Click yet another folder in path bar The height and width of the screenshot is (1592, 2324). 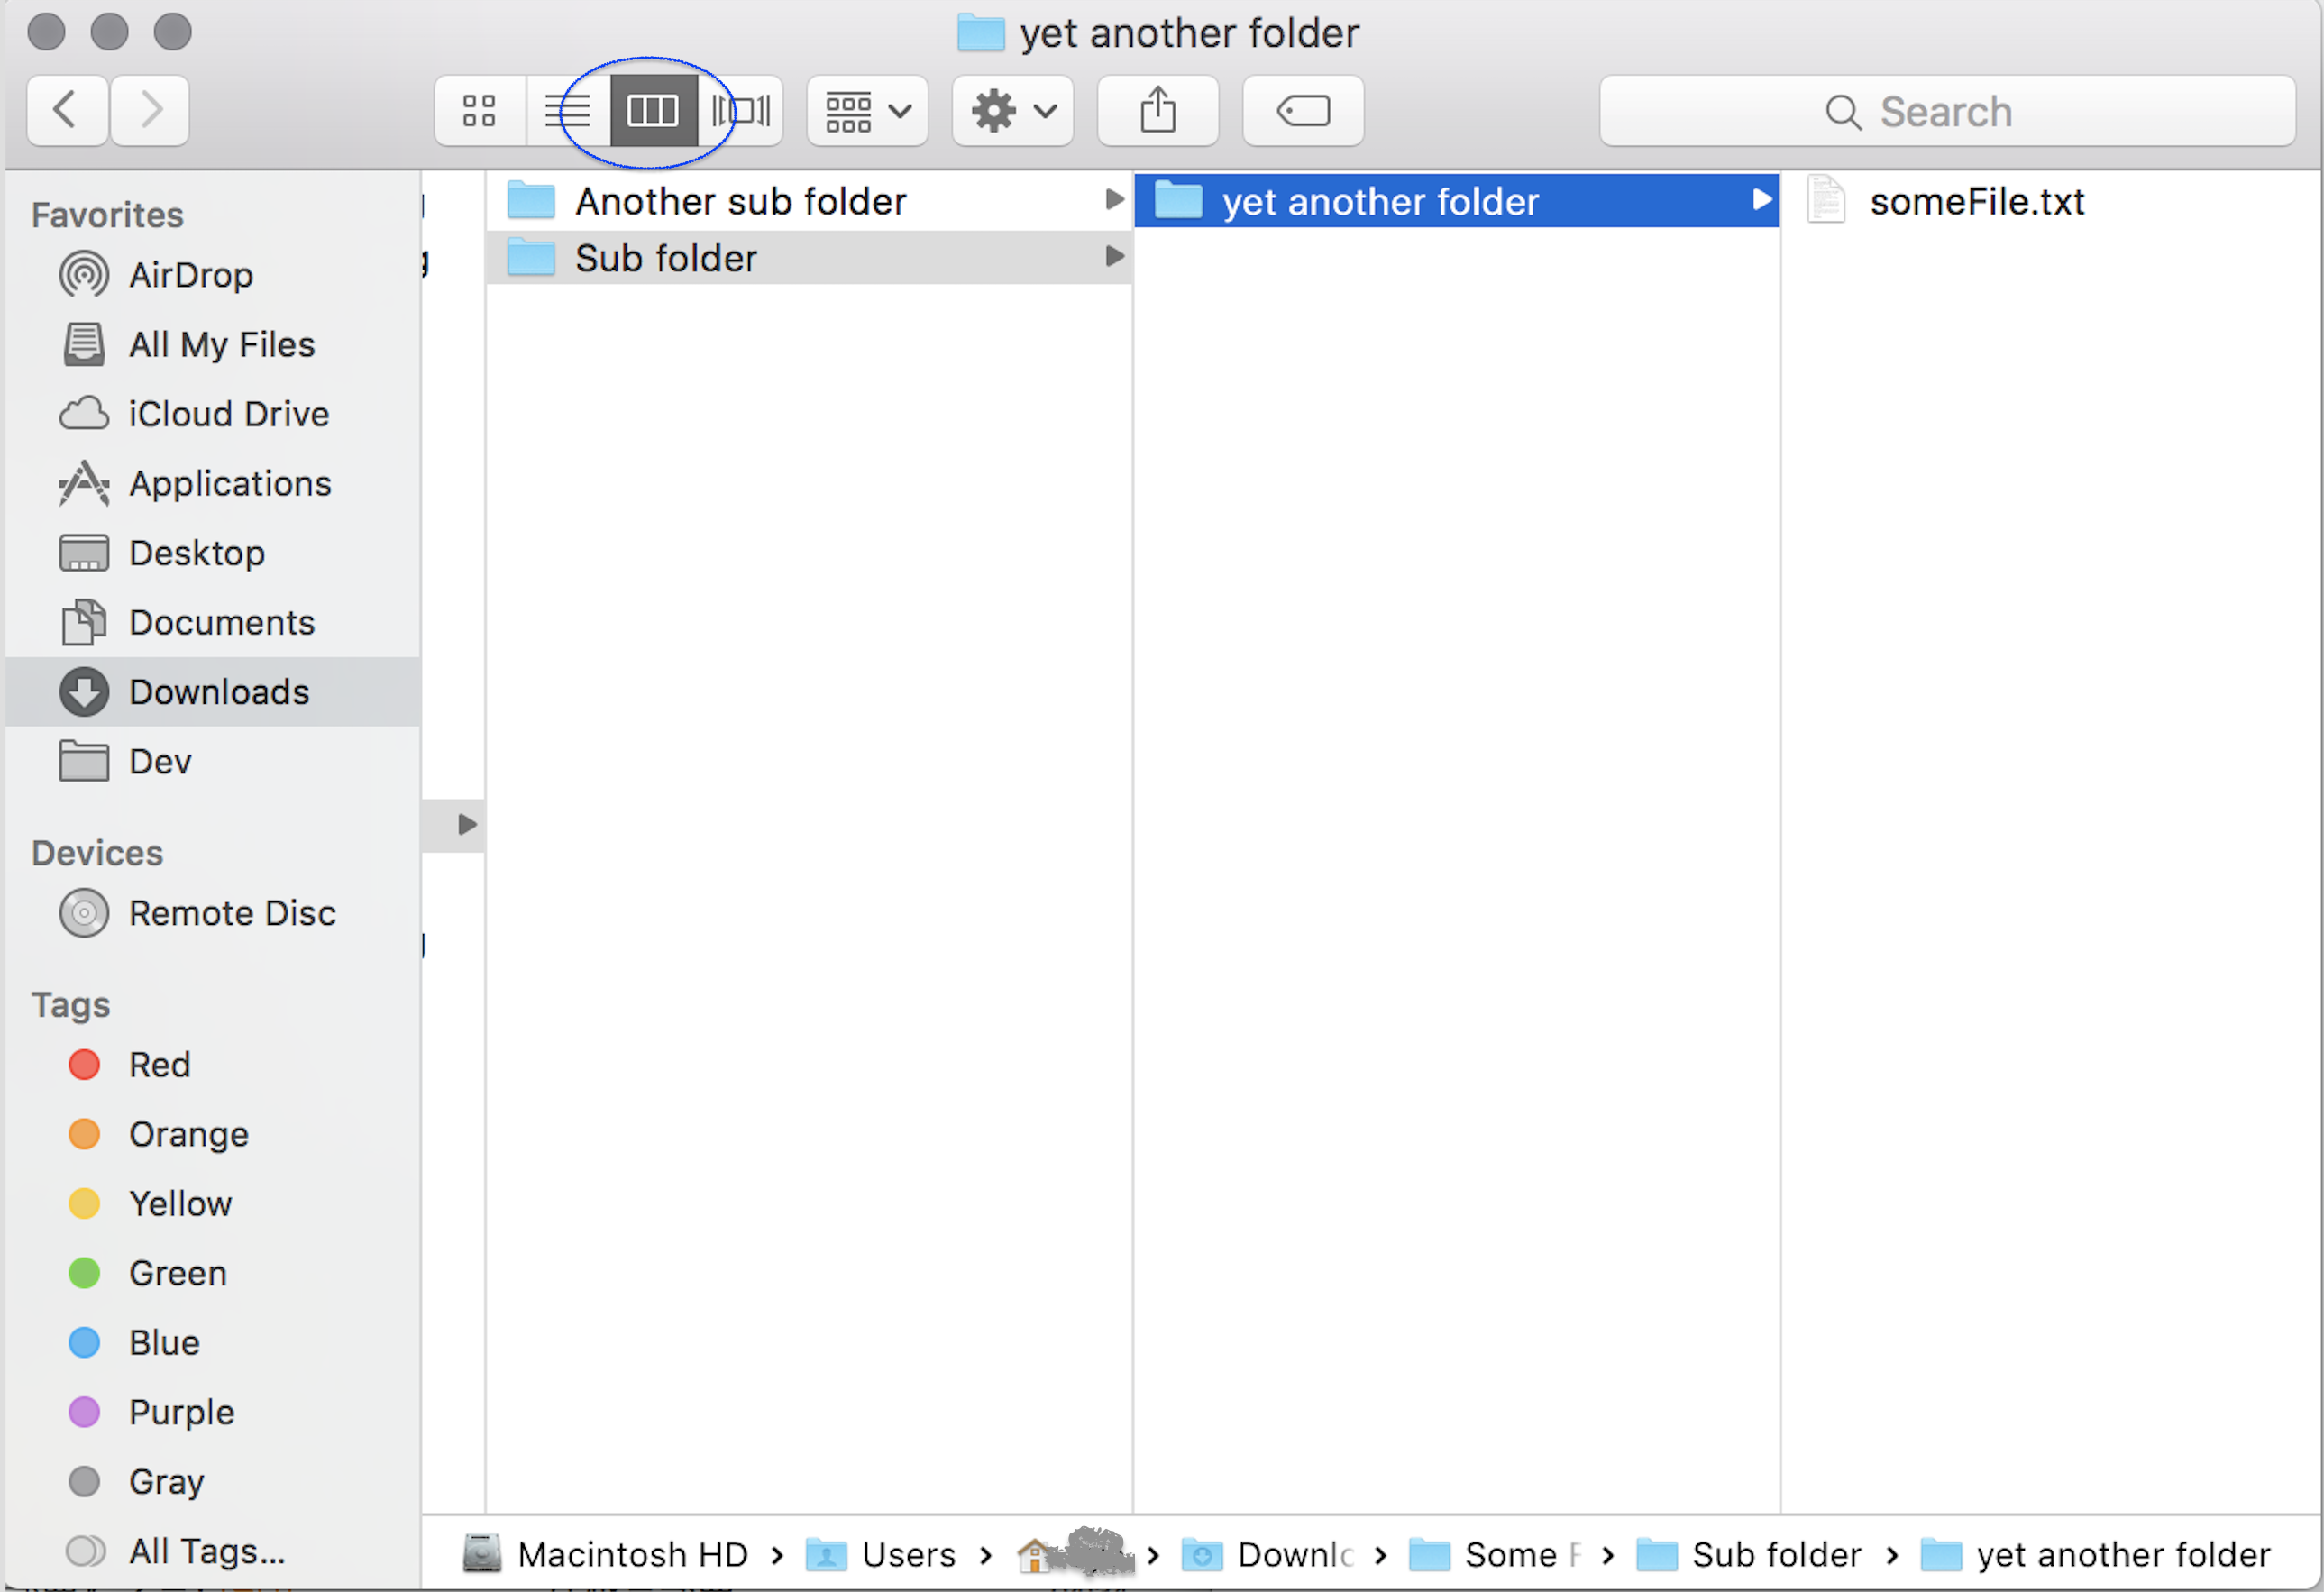(2096, 1554)
